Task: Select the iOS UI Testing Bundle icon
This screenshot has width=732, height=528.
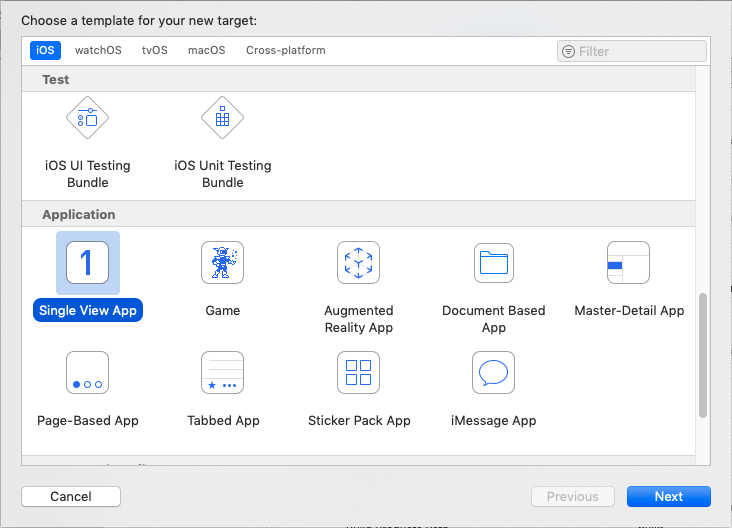Action: pos(87,119)
